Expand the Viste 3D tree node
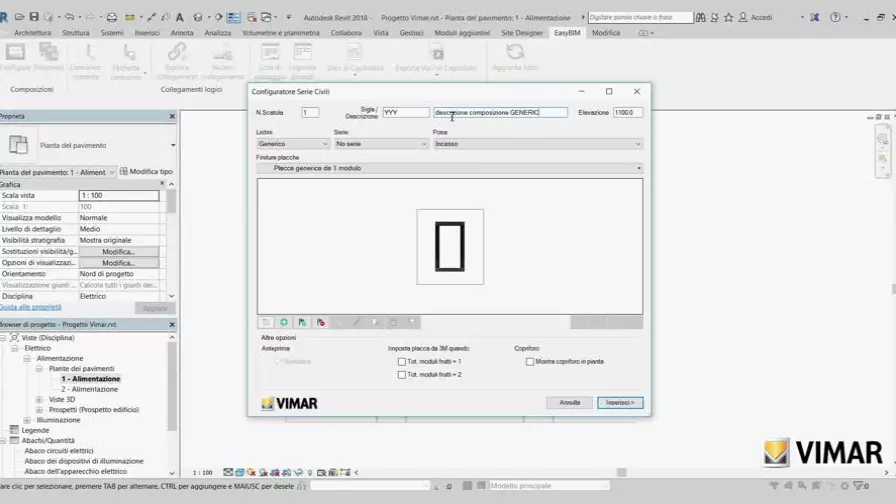This screenshot has width=896, height=504. tap(39, 399)
